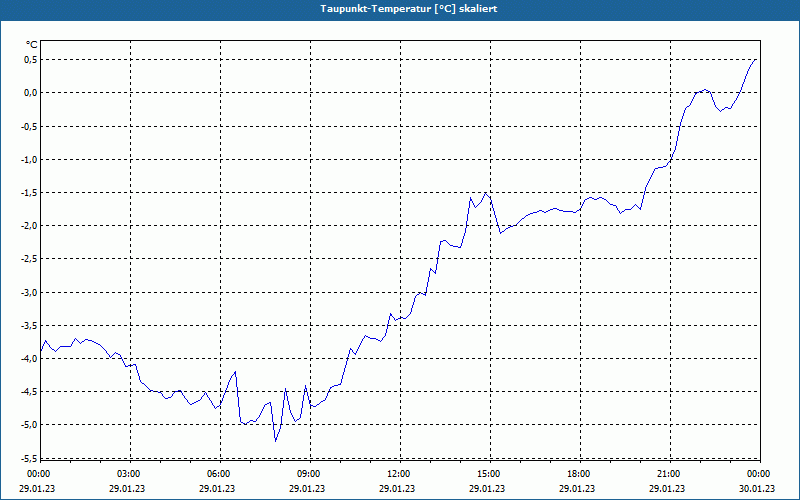Select the 09:00 time label
800x500 pixels.
tap(309, 474)
